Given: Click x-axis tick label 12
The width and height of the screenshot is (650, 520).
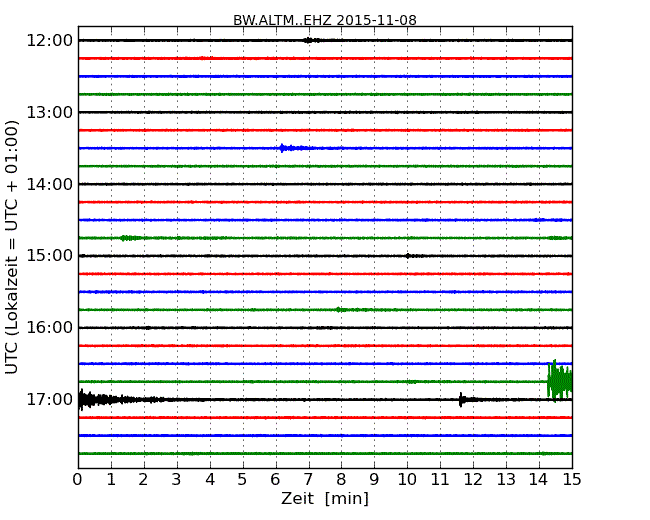Looking at the screenshot, I should tap(473, 480).
